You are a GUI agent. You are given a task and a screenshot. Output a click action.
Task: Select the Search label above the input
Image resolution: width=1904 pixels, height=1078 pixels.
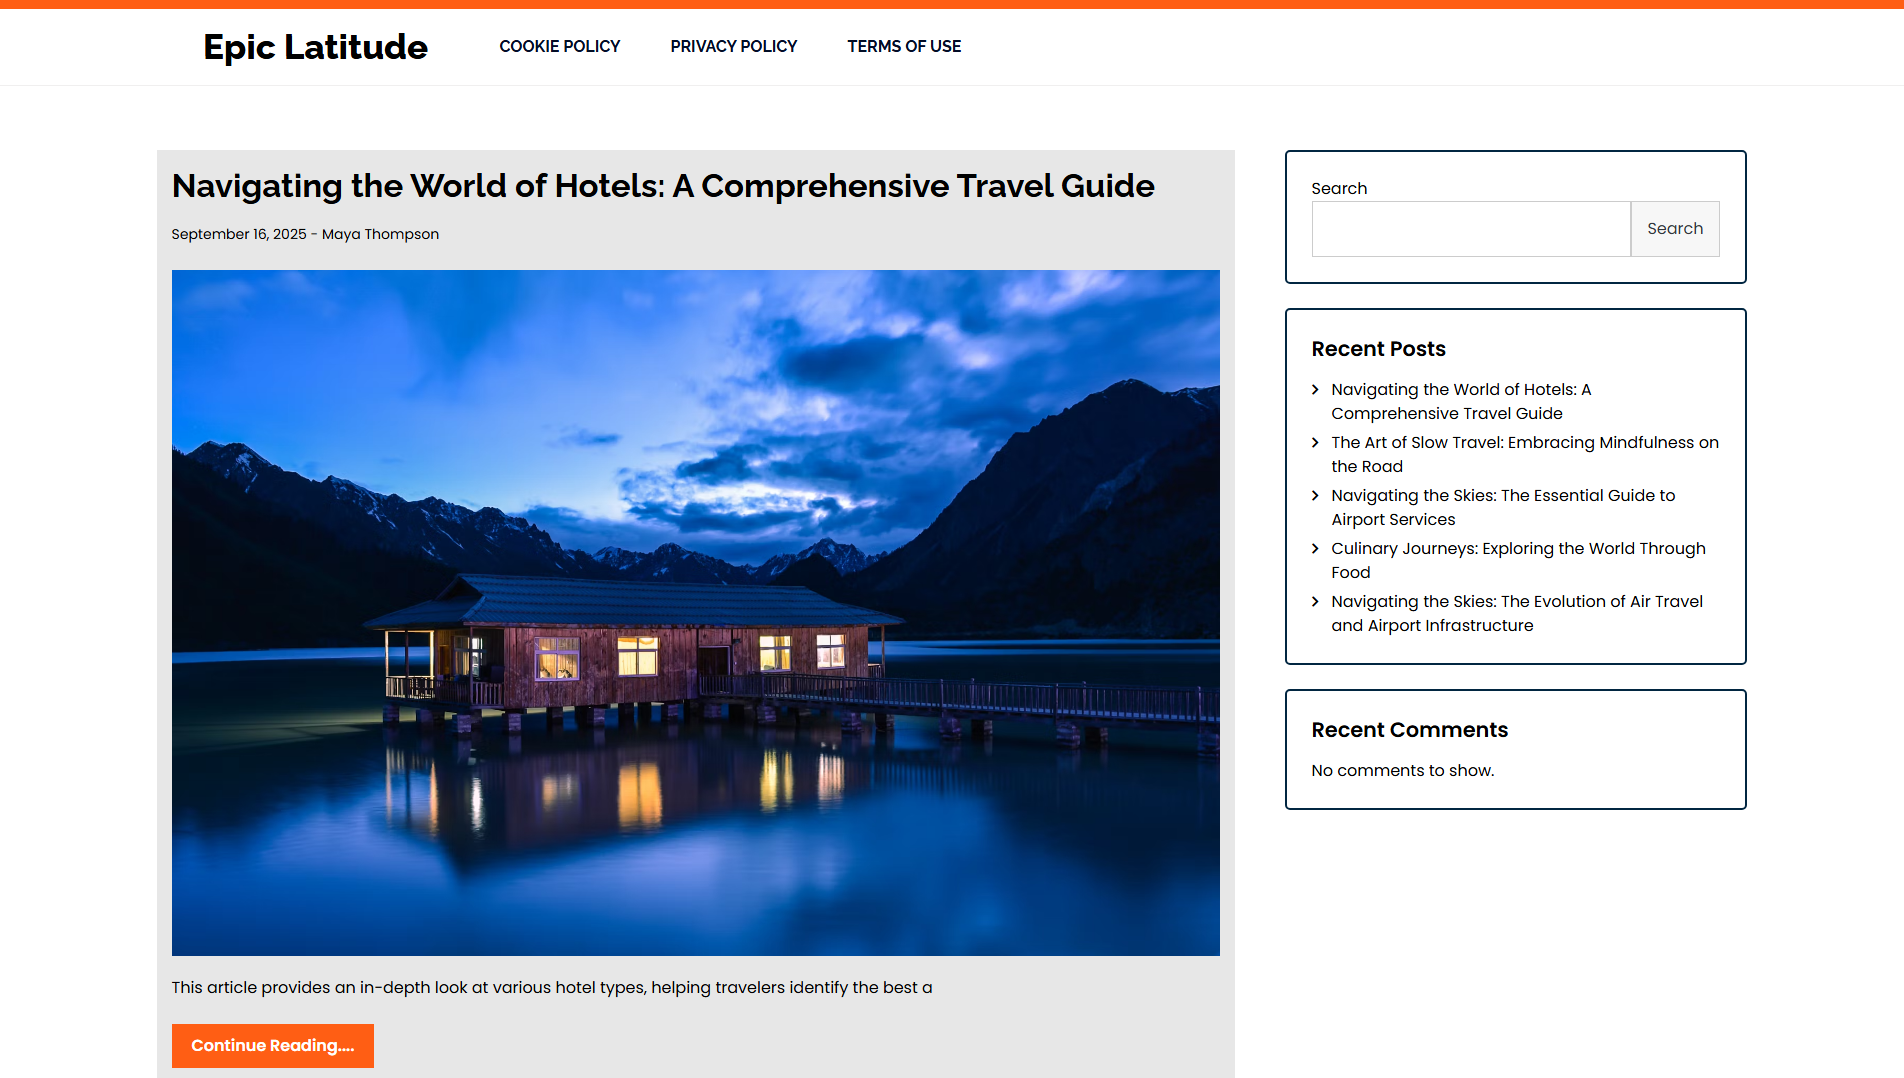pyautogui.click(x=1339, y=188)
